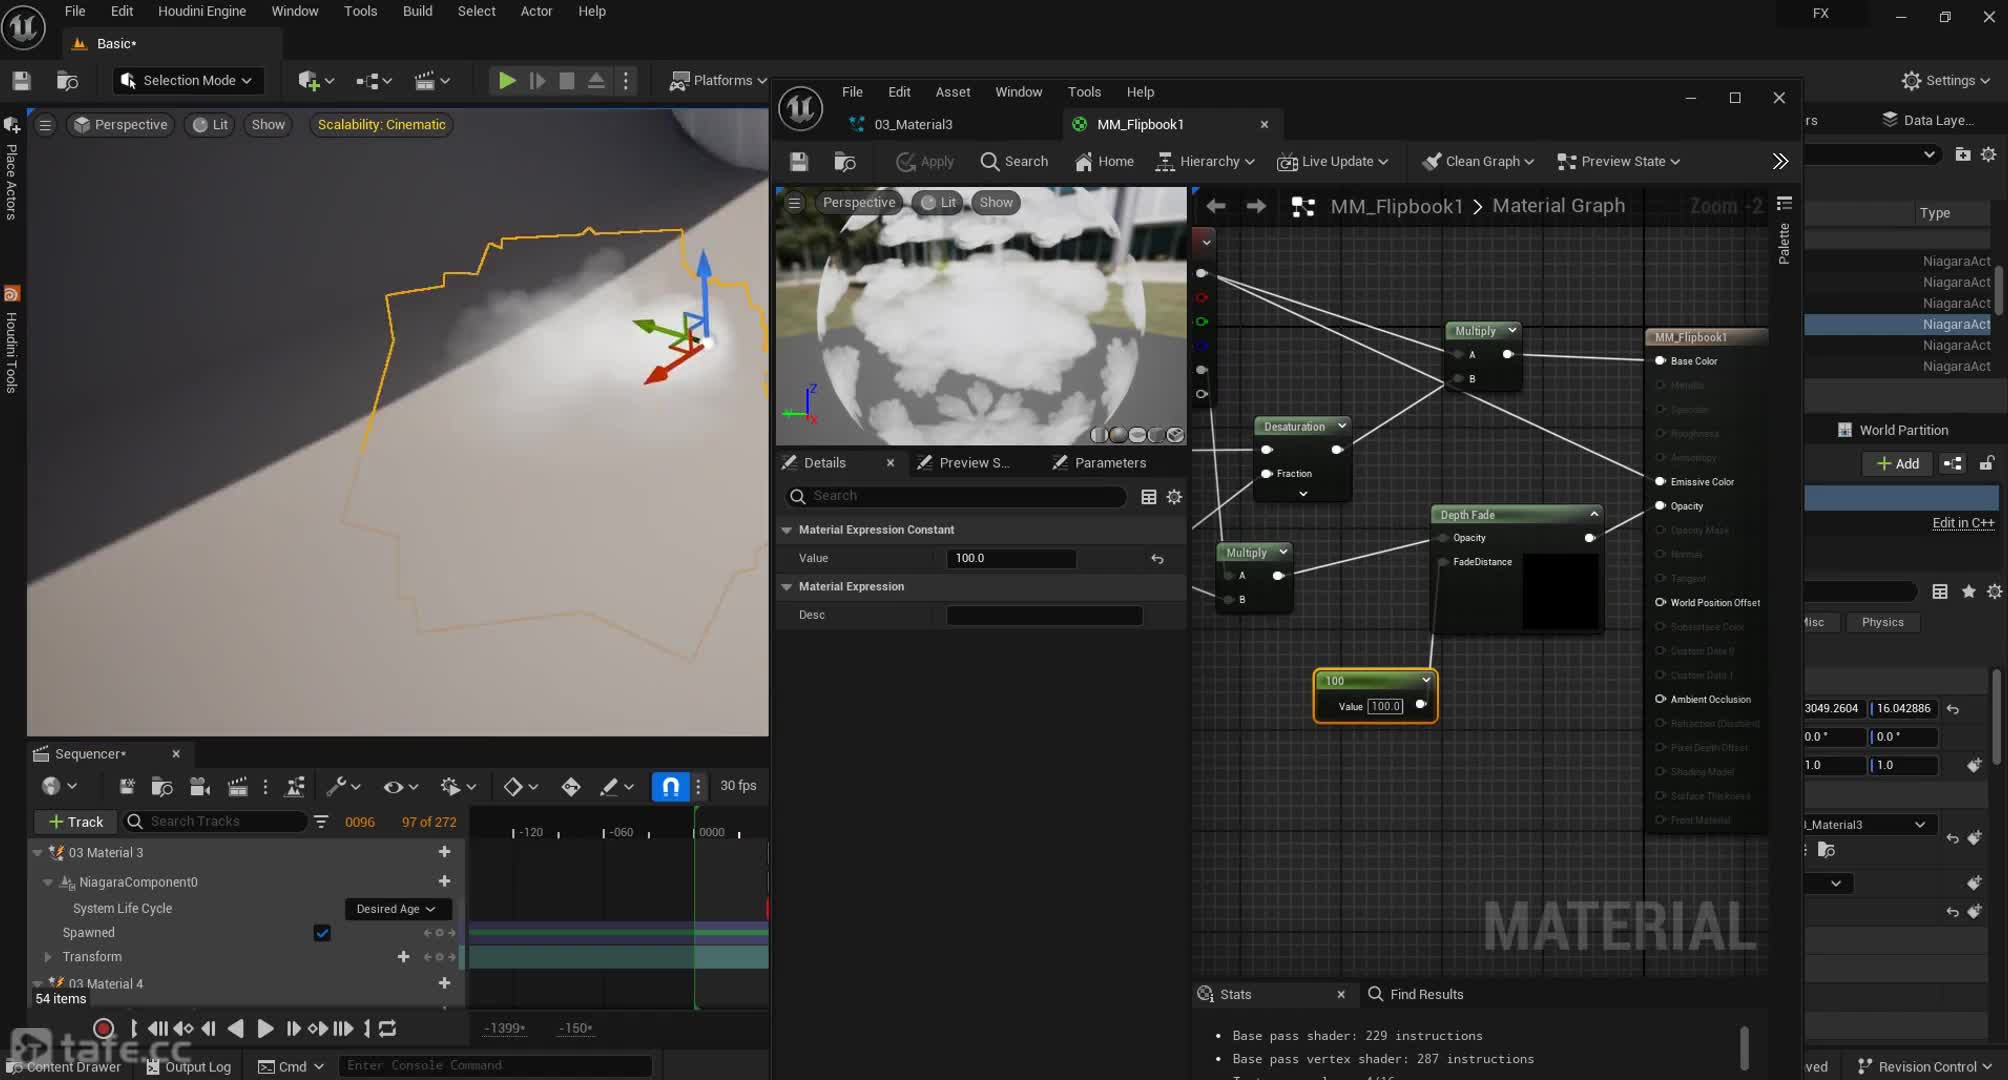Toggle Lit view mode in material preview
This screenshot has width=2008, height=1080.
938,202
